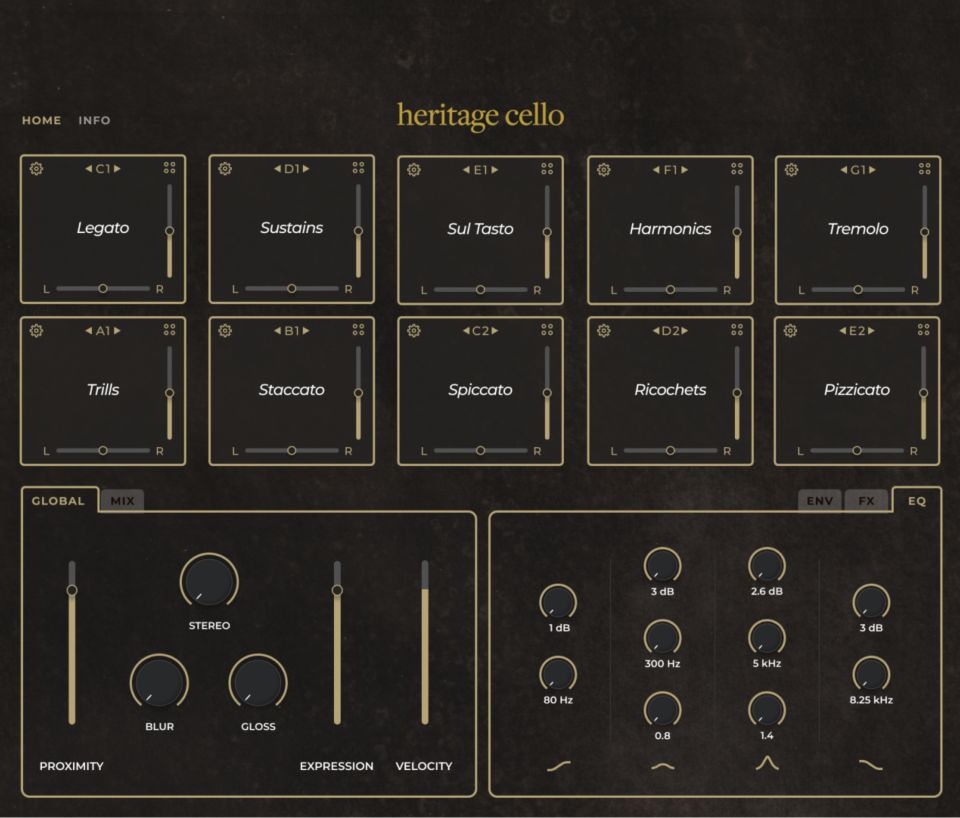The width and height of the screenshot is (960, 818).
Task: Click four-dot grid icon on Spiccato slot
Action: click(547, 329)
